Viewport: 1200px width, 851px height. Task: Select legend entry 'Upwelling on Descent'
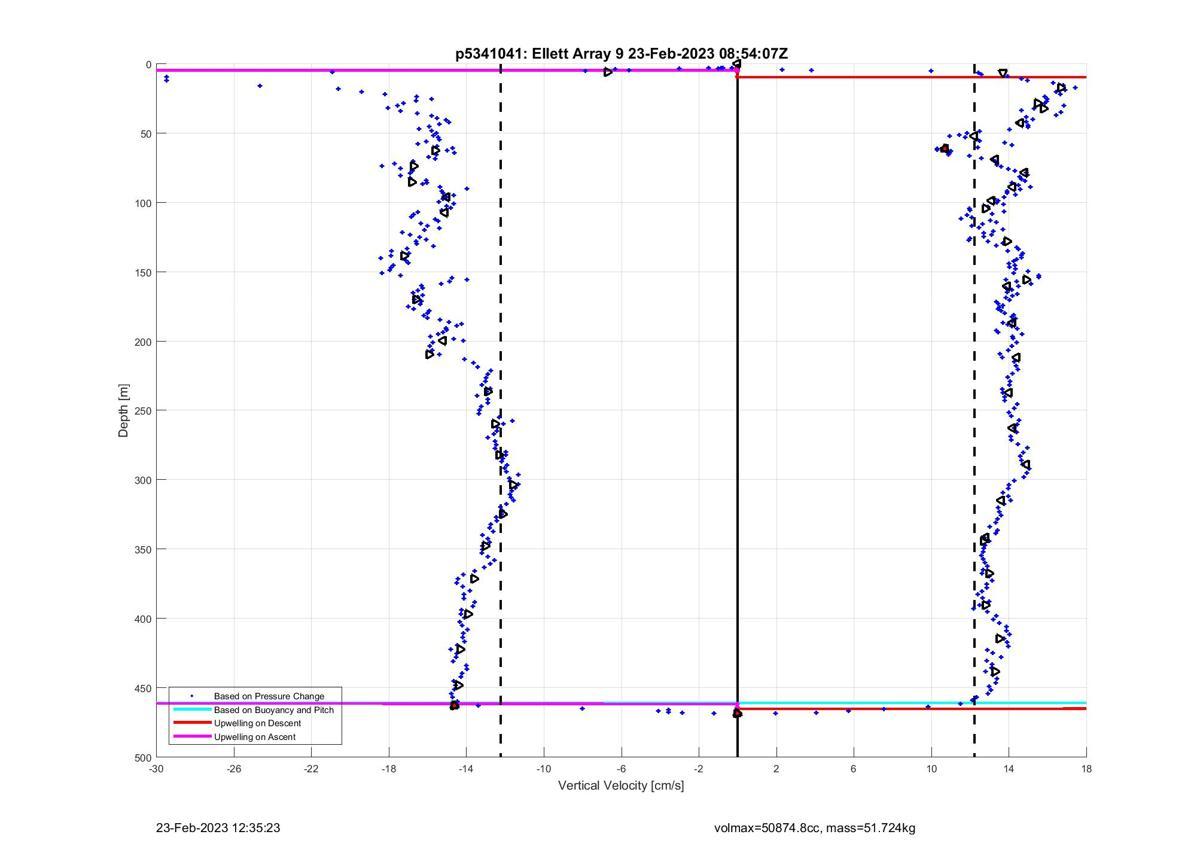pyautogui.click(x=257, y=723)
